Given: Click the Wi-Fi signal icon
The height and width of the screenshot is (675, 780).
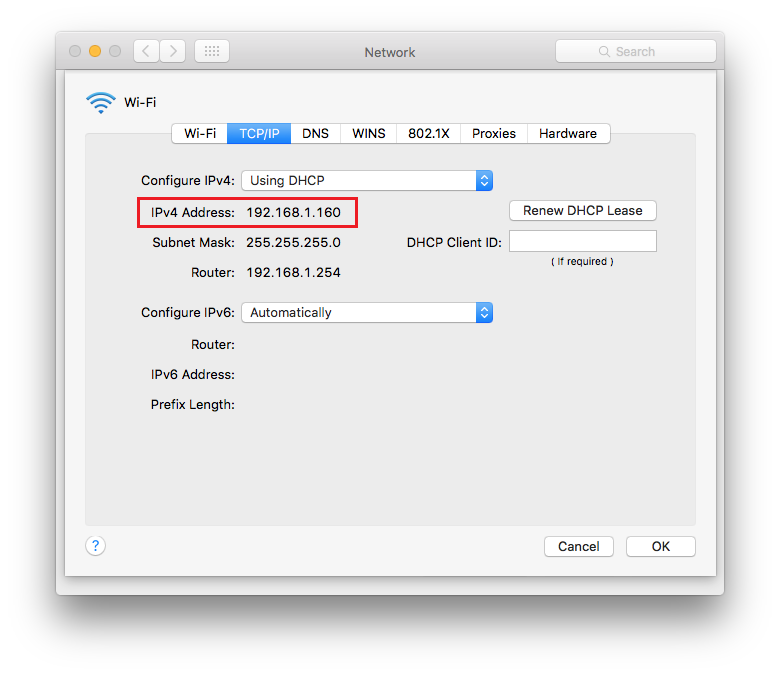Looking at the screenshot, I should 101,102.
